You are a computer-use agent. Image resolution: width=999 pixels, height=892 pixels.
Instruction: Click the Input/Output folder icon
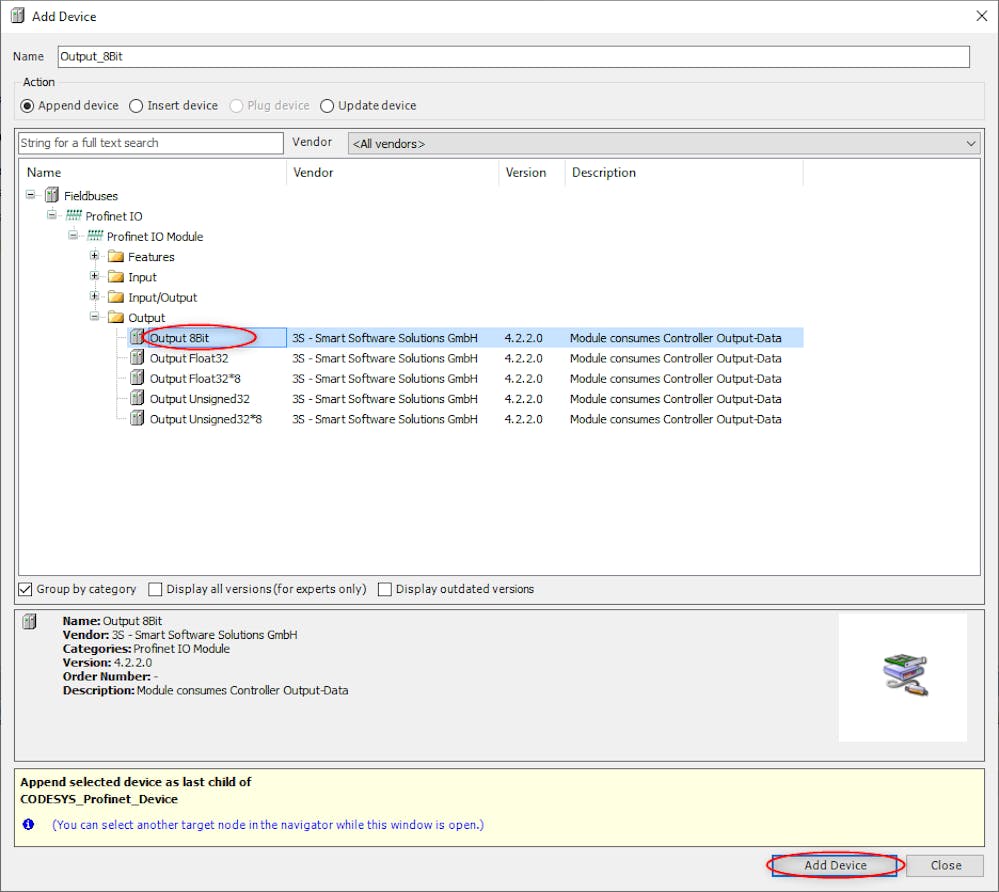click(116, 297)
